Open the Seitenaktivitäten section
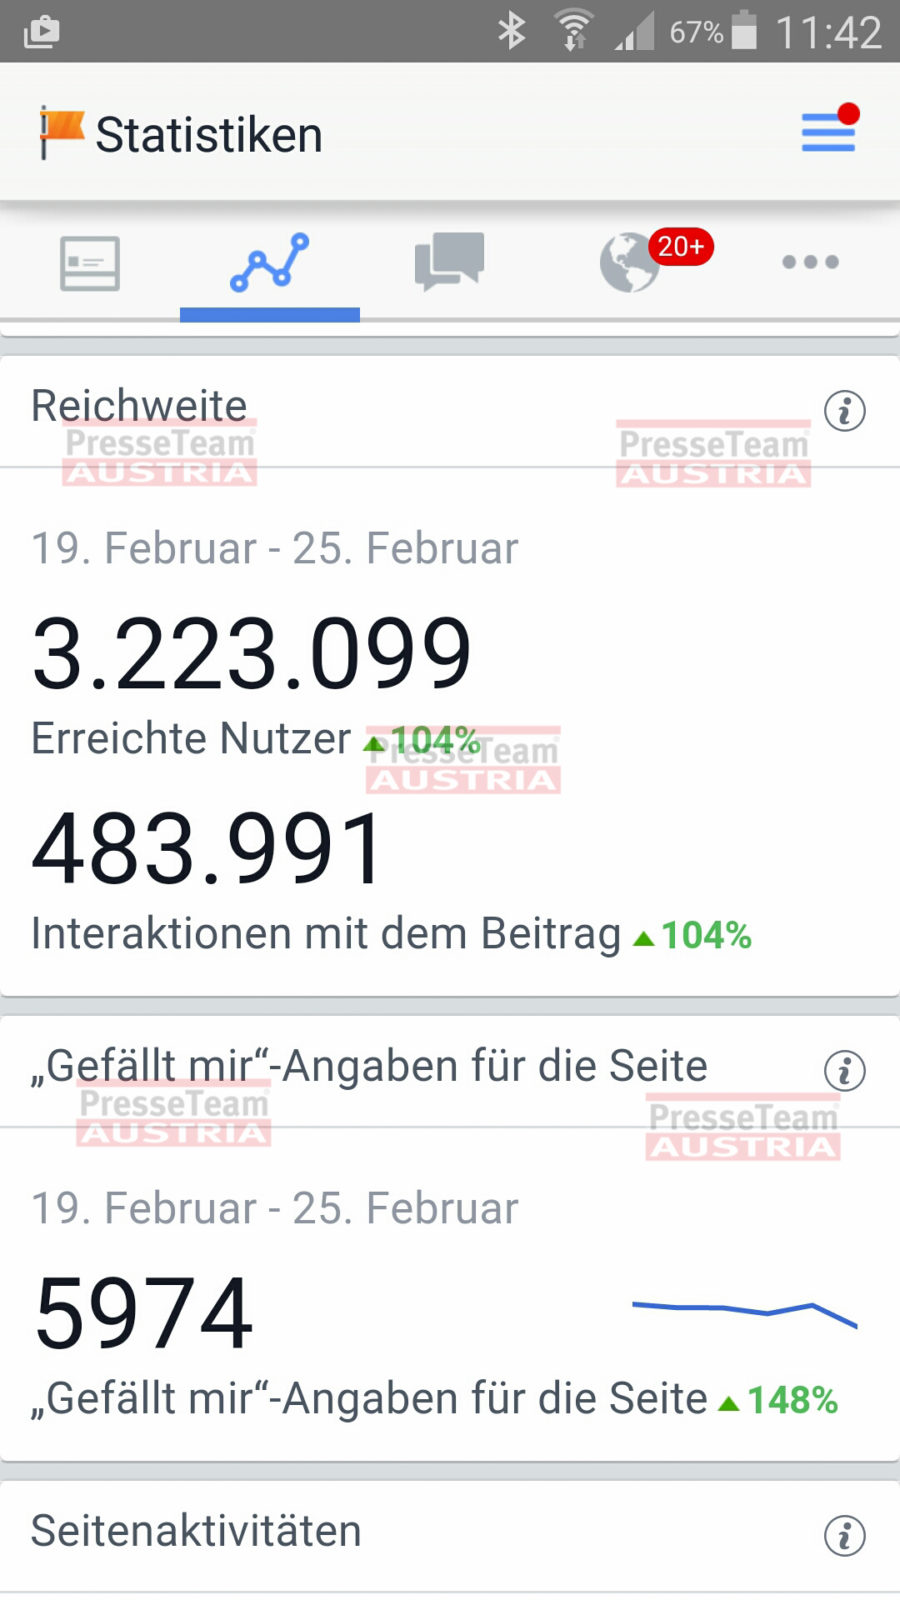 pyautogui.click(x=196, y=1531)
